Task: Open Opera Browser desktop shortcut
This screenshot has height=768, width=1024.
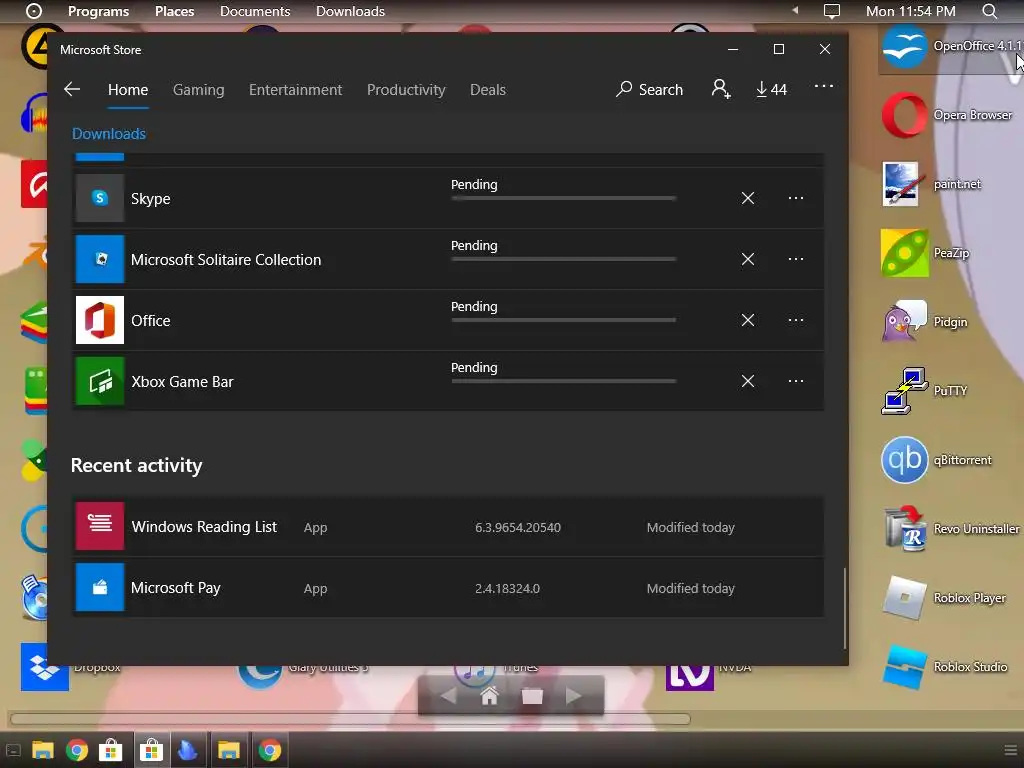Action: click(x=947, y=115)
